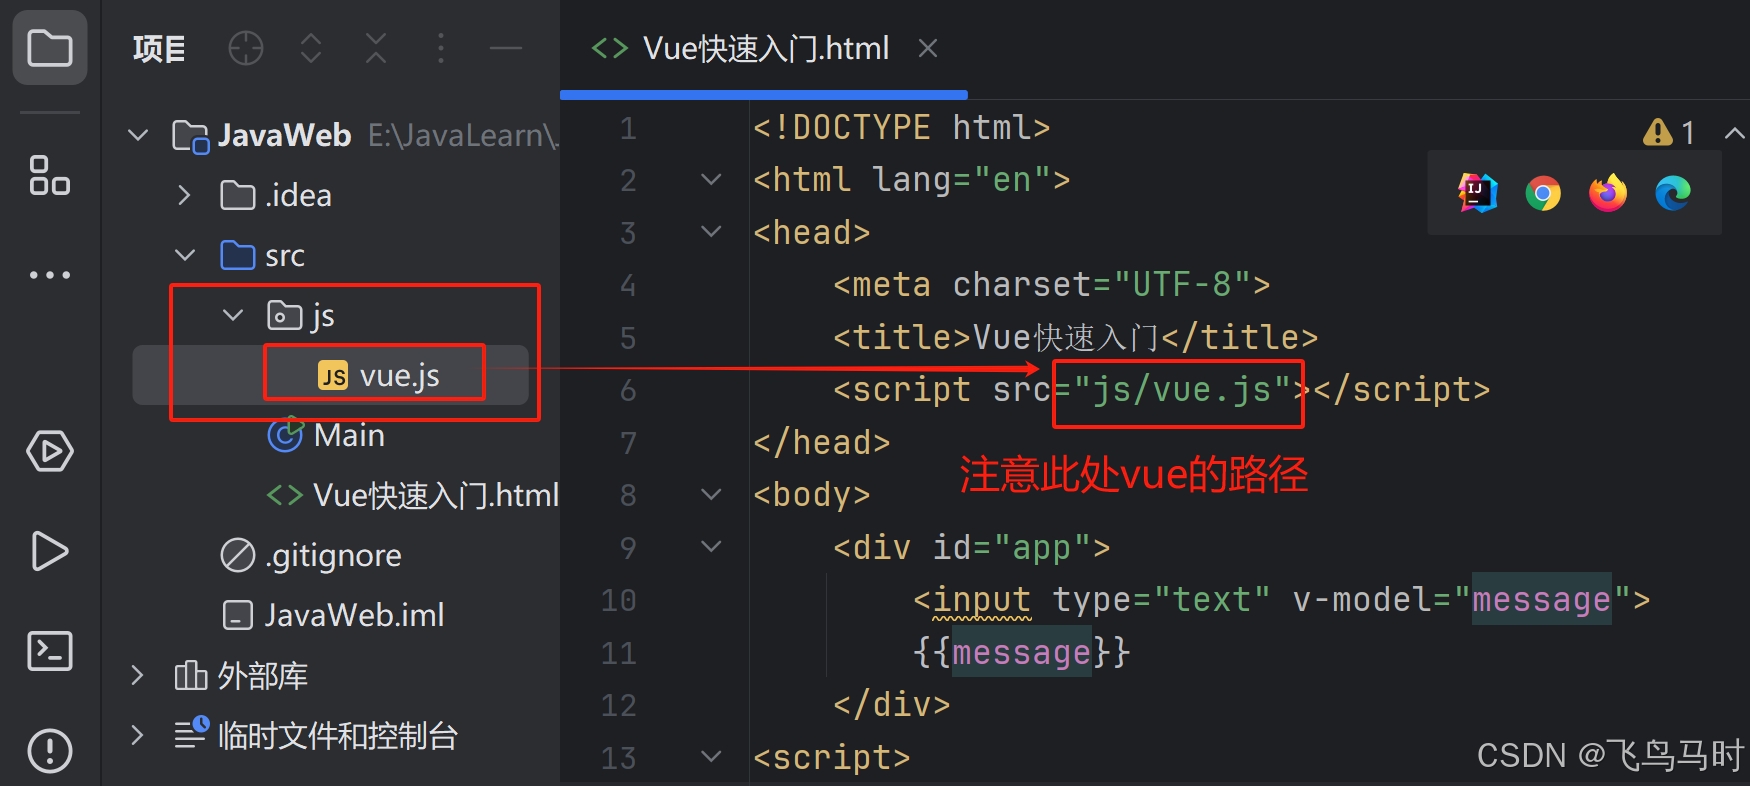1750x786 pixels.
Task: Select the vue.js file in tree
Action: [331, 375]
